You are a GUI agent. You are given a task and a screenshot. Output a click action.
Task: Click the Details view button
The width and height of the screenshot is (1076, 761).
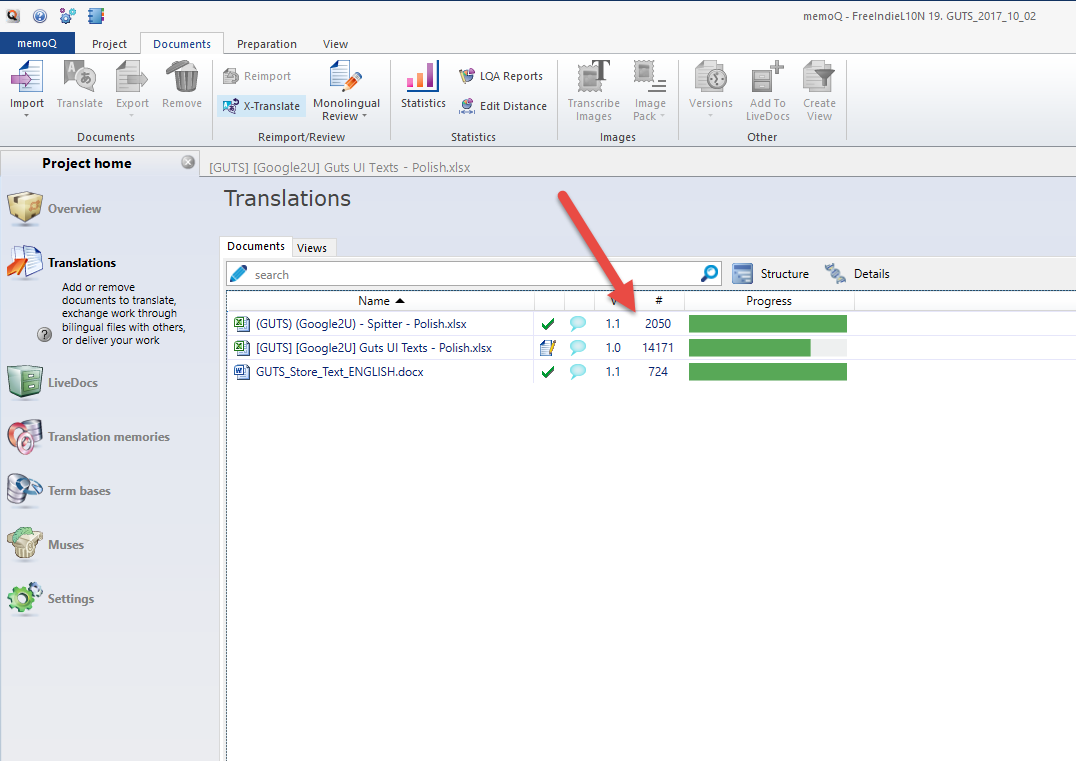coord(857,274)
